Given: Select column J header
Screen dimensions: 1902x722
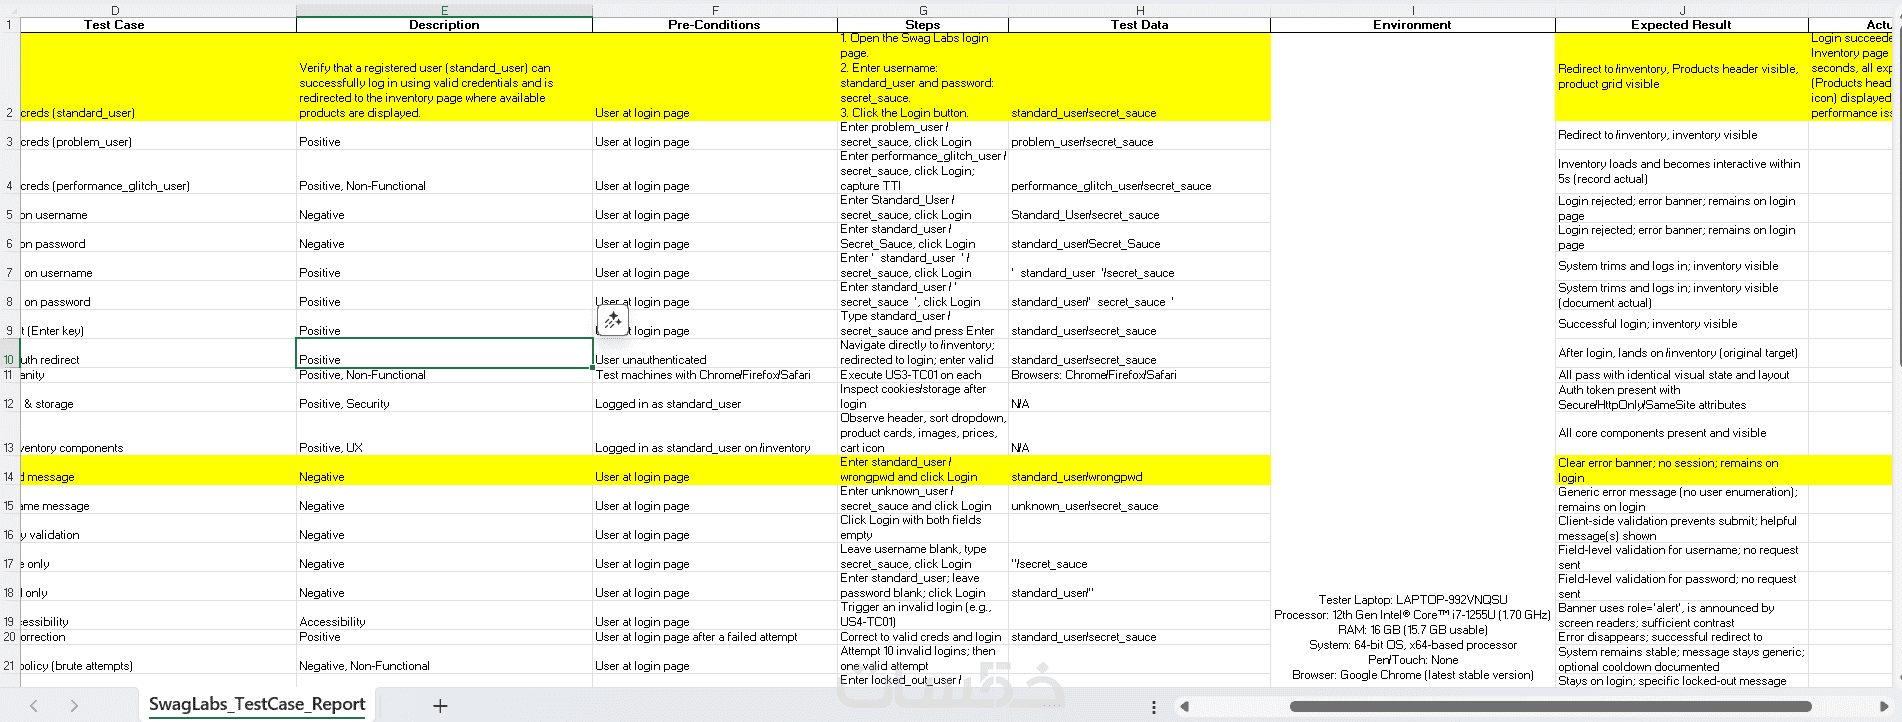Looking at the screenshot, I should coord(1682,11).
